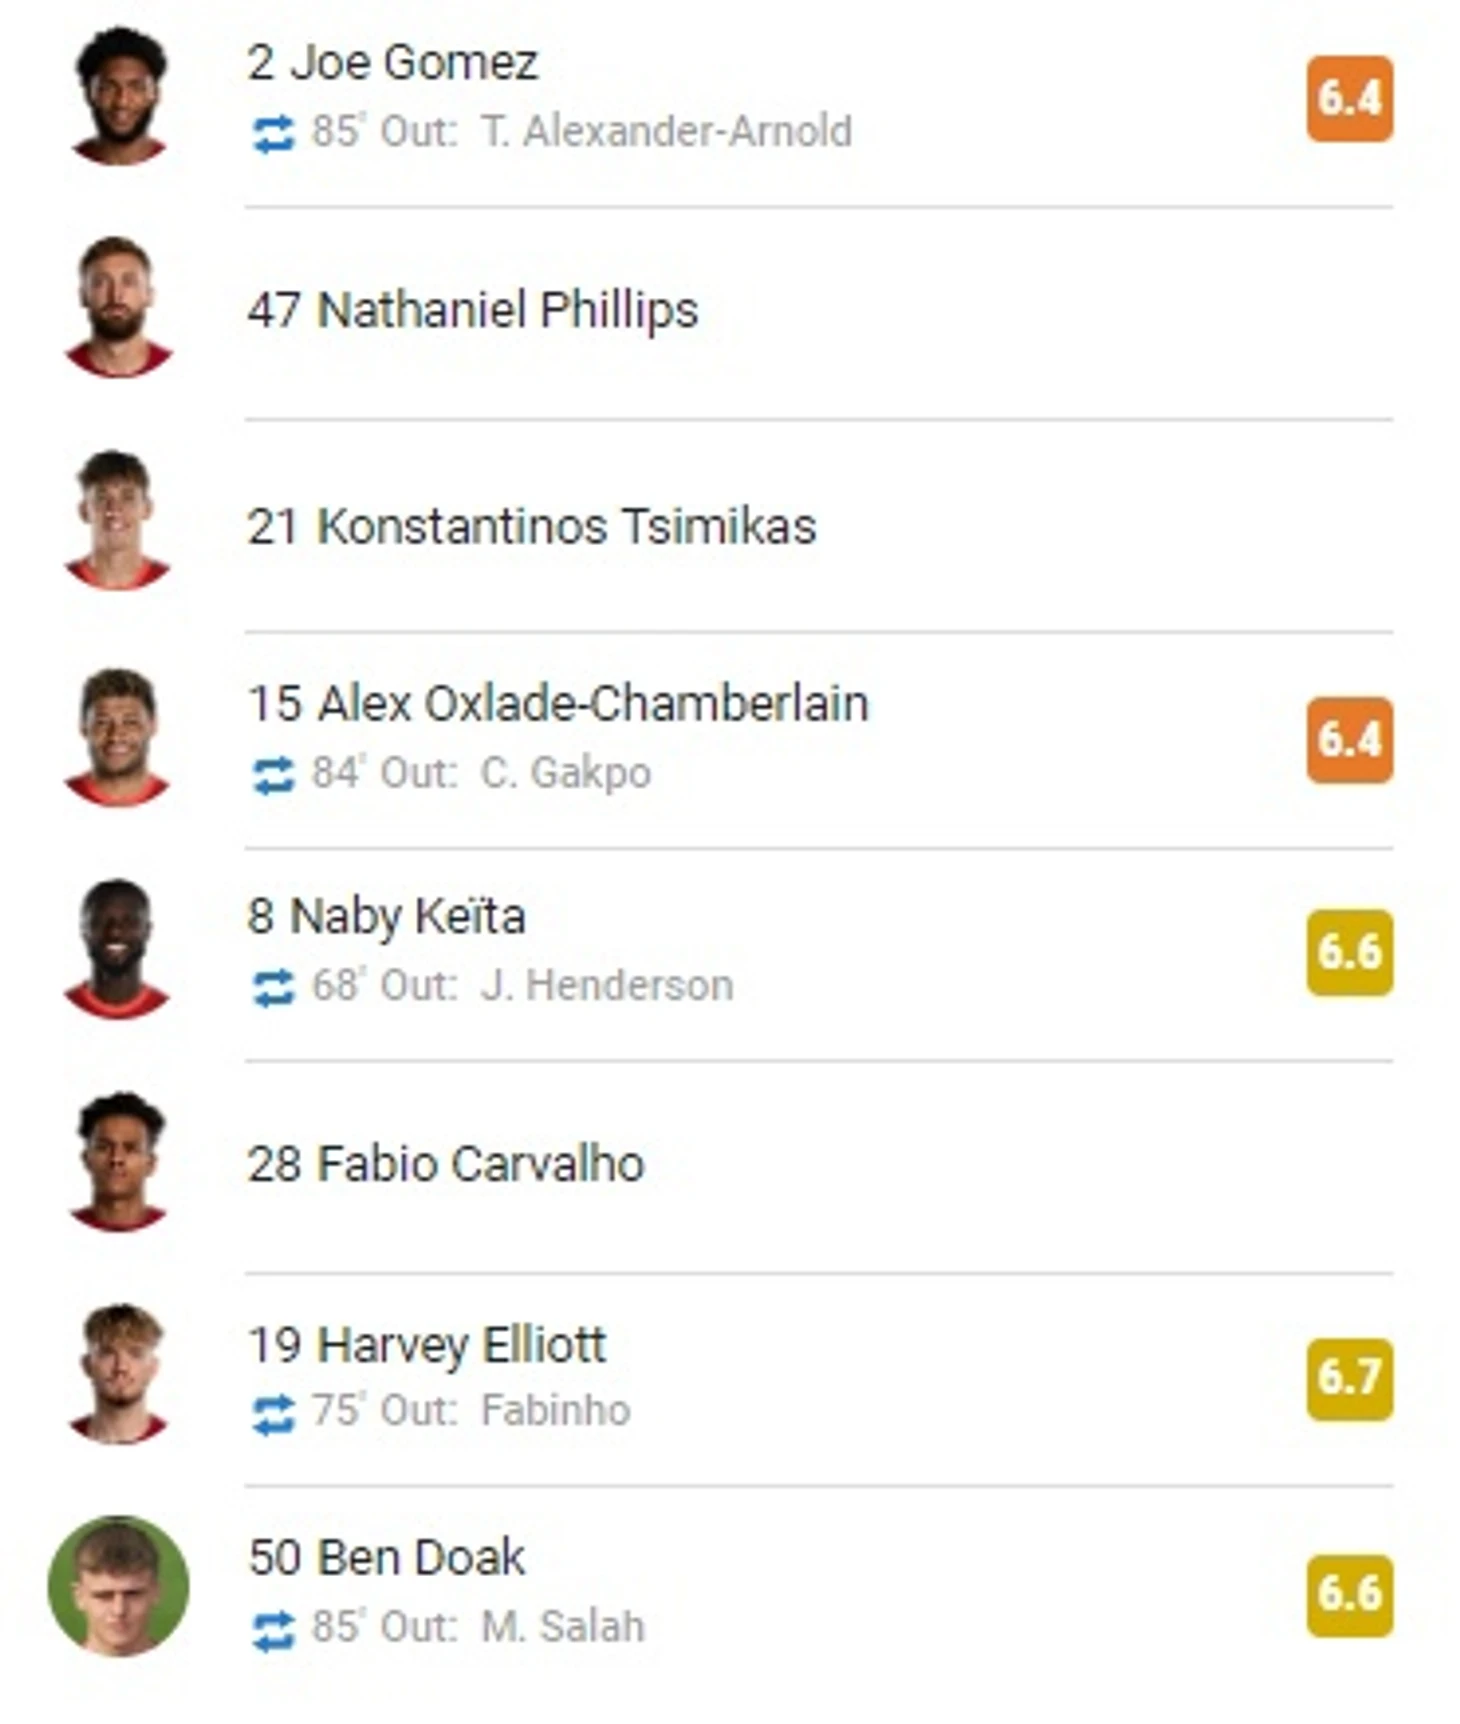Image resolution: width=1460 pixels, height=1724 pixels.
Task: Open the 2 Joe Gomez player link
Action: (x=393, y=62)
